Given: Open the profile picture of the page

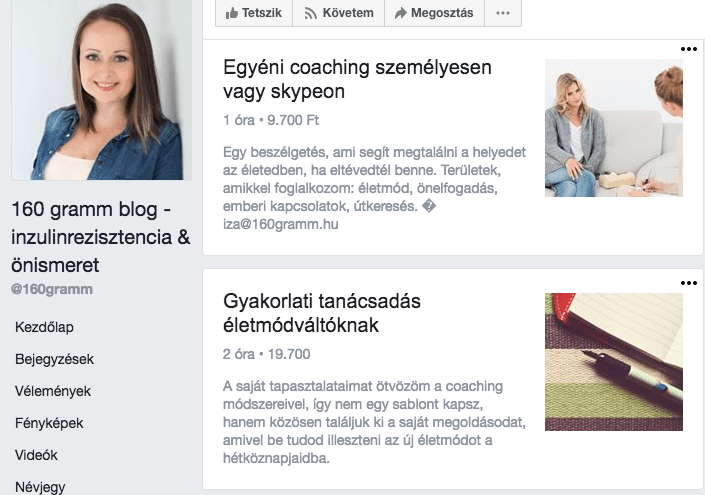Looking at the screenshot, I should point(96,89).
